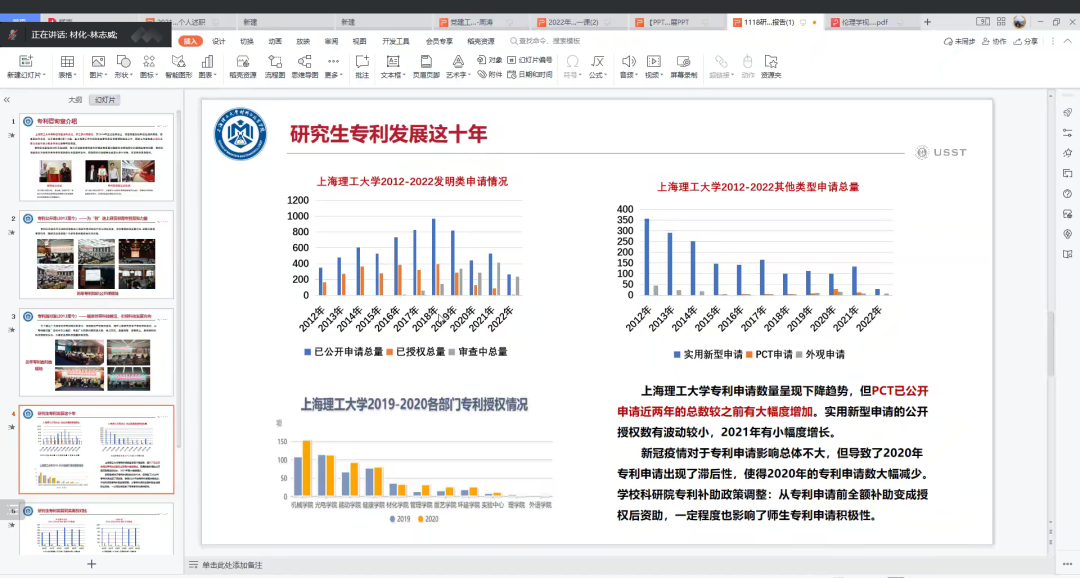
Task: Open the three-dot more options menu near 分享
Action: [x=1052, y=41]
